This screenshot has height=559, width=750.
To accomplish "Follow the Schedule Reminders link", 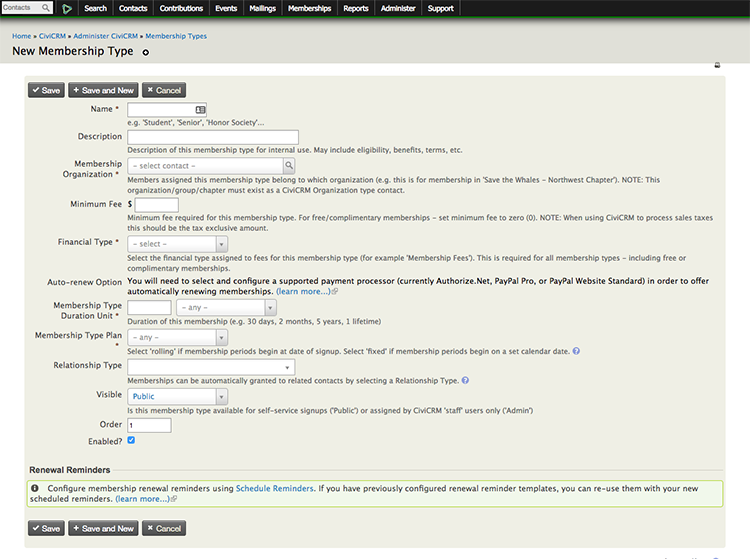I will tap(275, 488).
